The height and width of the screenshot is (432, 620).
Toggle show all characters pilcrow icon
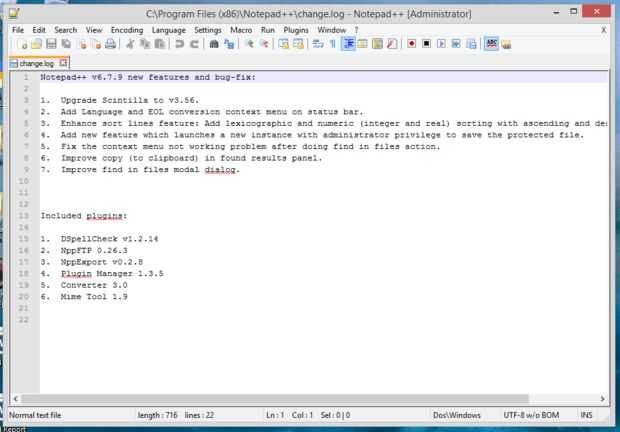point(333,44)
